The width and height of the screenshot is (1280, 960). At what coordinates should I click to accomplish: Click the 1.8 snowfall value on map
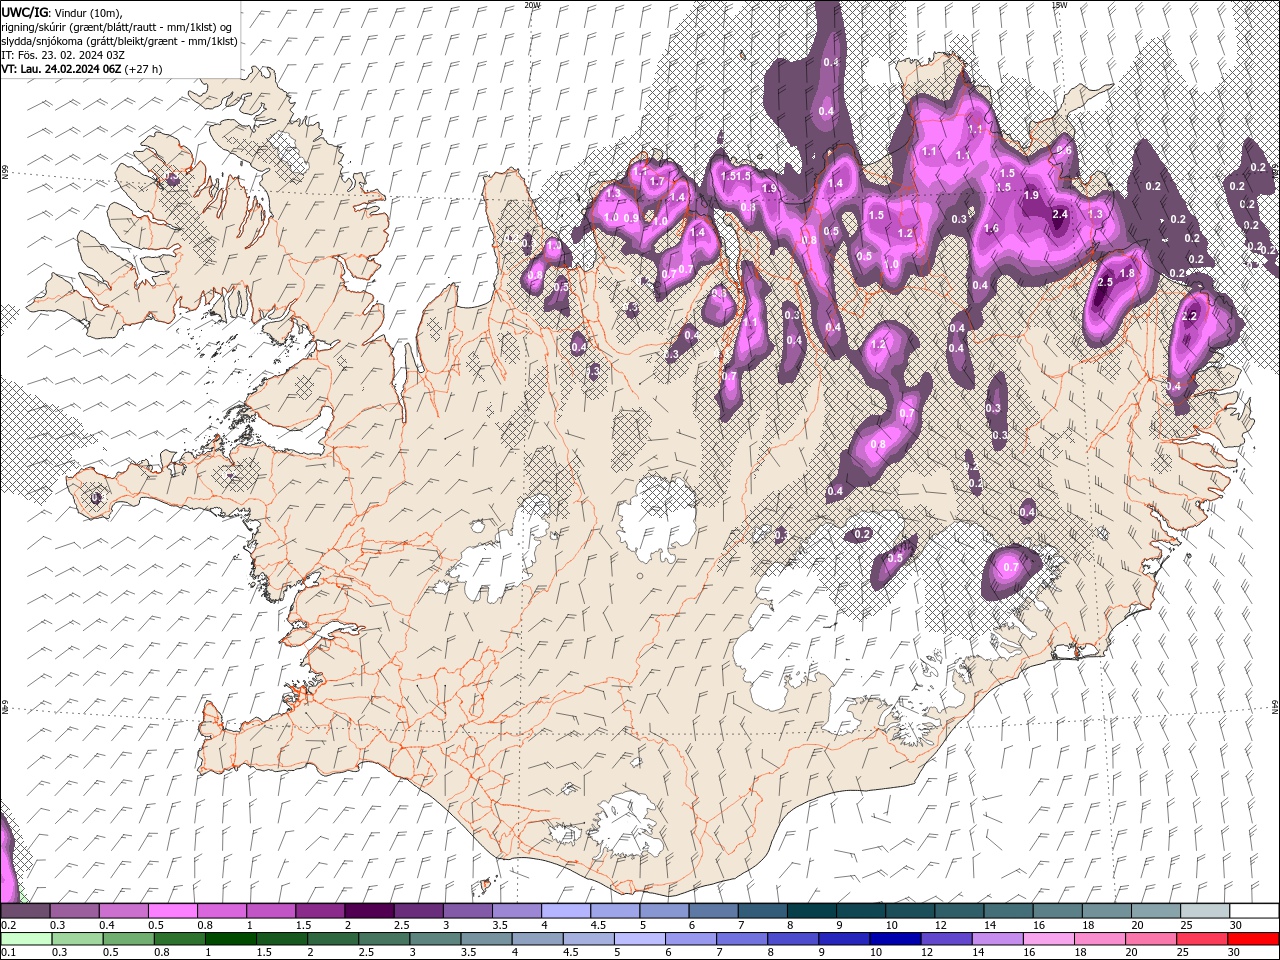coord(1128,273)
